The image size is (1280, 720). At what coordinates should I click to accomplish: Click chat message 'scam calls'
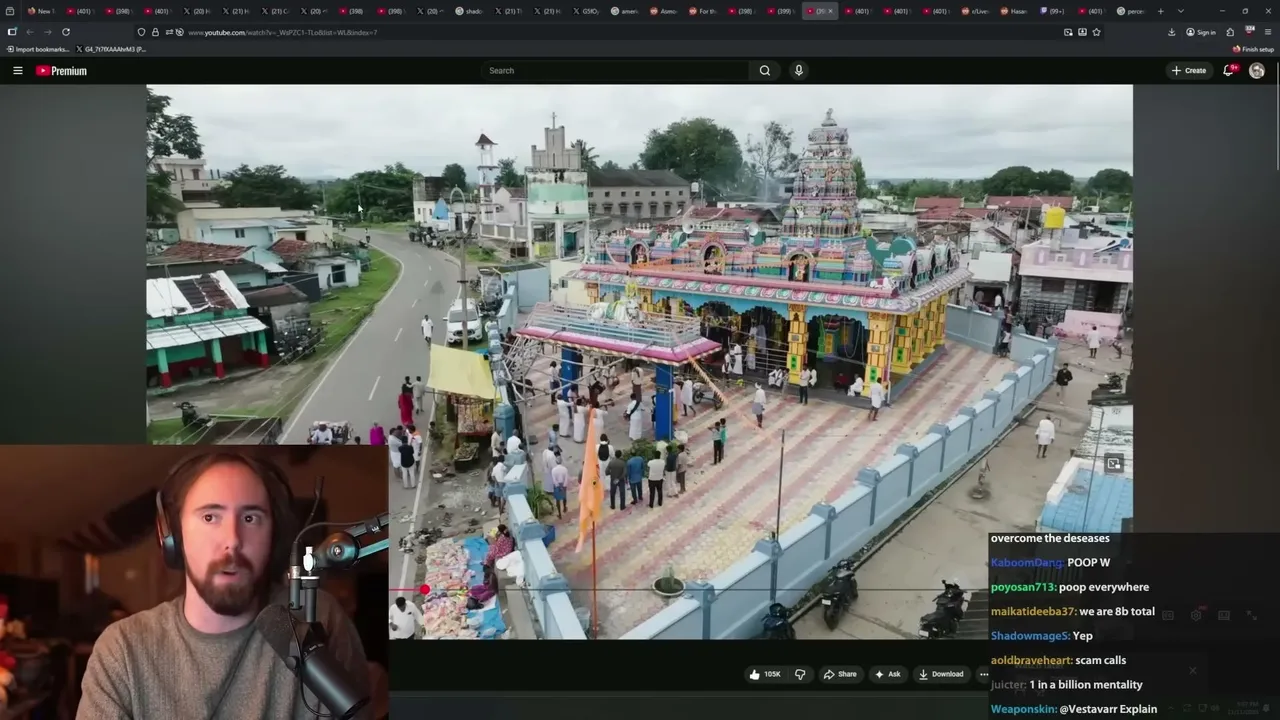tap(1101, 660)
